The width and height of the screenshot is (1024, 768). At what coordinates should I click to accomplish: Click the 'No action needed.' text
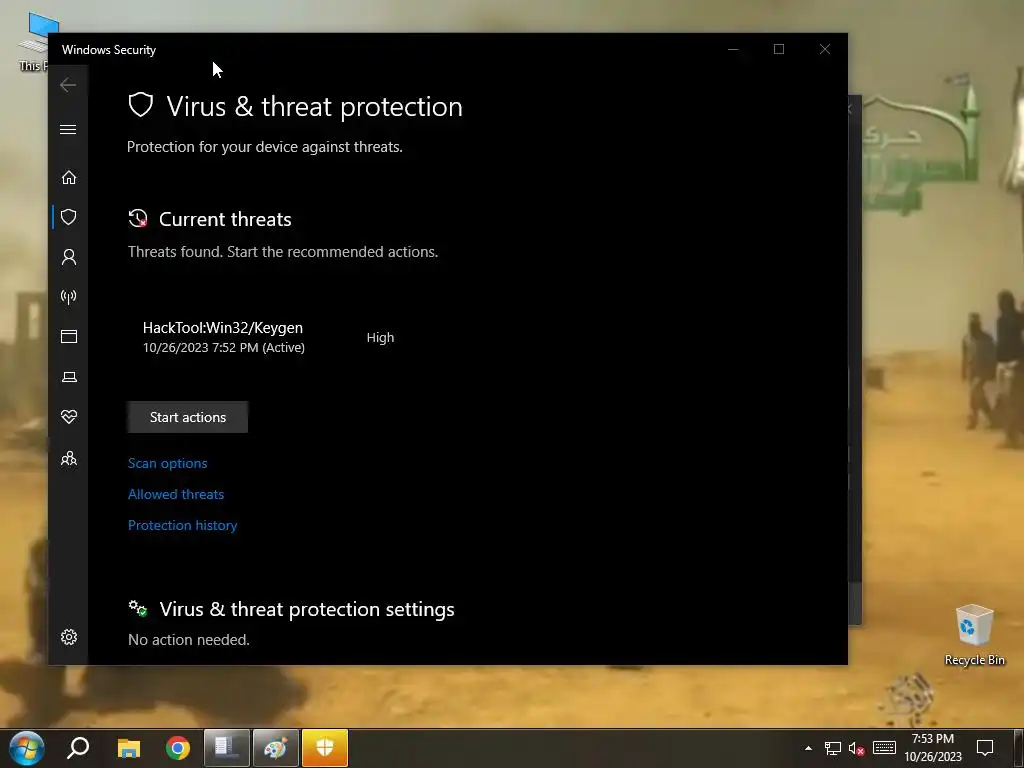[x=189, y=640]
